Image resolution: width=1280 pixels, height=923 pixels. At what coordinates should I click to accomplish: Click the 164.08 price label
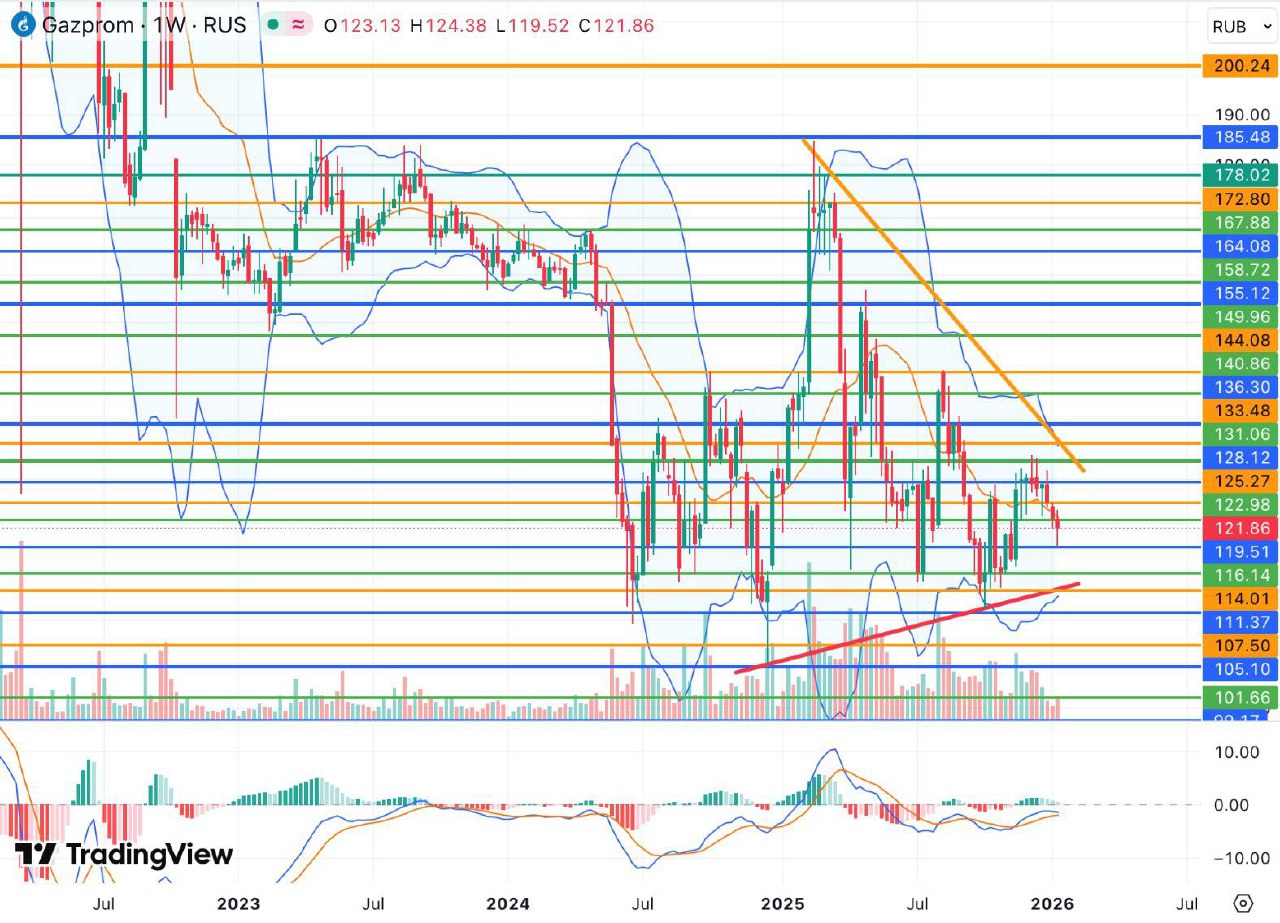(1238, 246)
